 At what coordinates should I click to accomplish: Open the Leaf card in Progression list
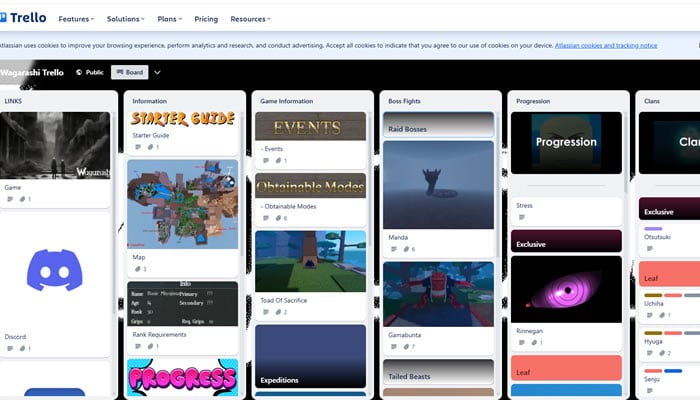point(566,368)
